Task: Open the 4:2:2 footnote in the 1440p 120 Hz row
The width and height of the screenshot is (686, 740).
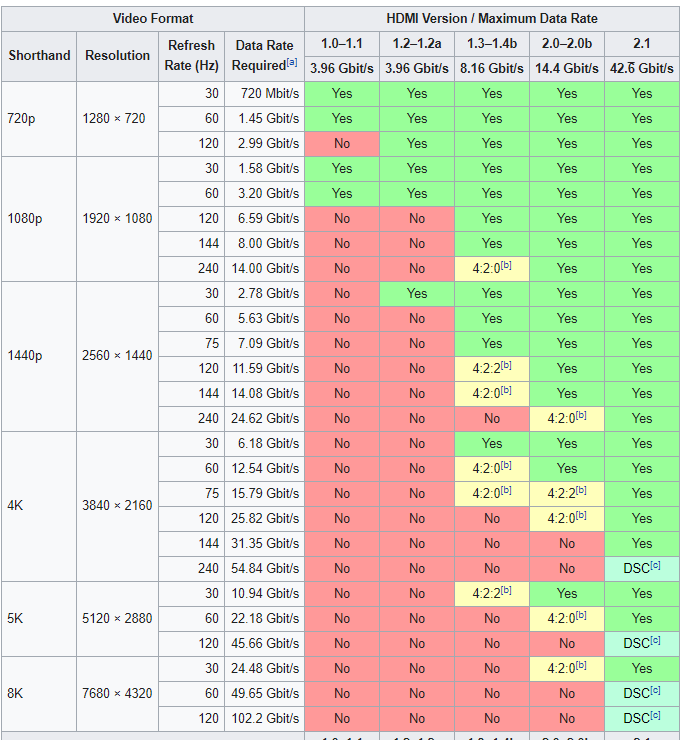Action: (506, 365)
